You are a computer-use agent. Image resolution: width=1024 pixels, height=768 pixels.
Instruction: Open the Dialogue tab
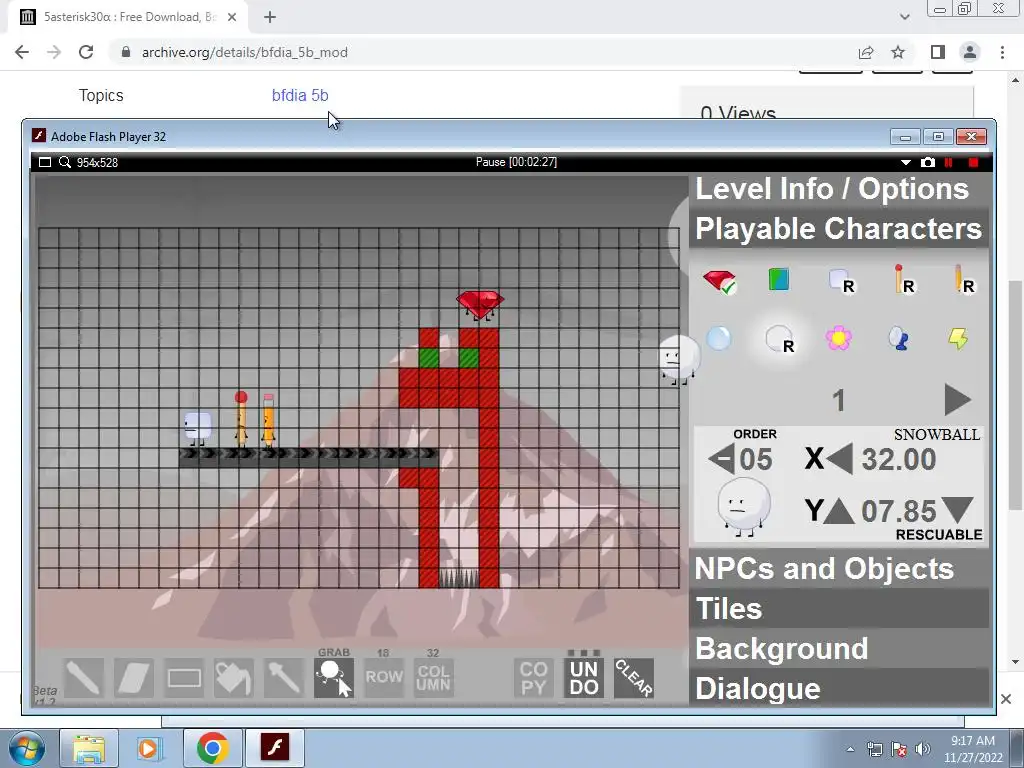(839, 688)
